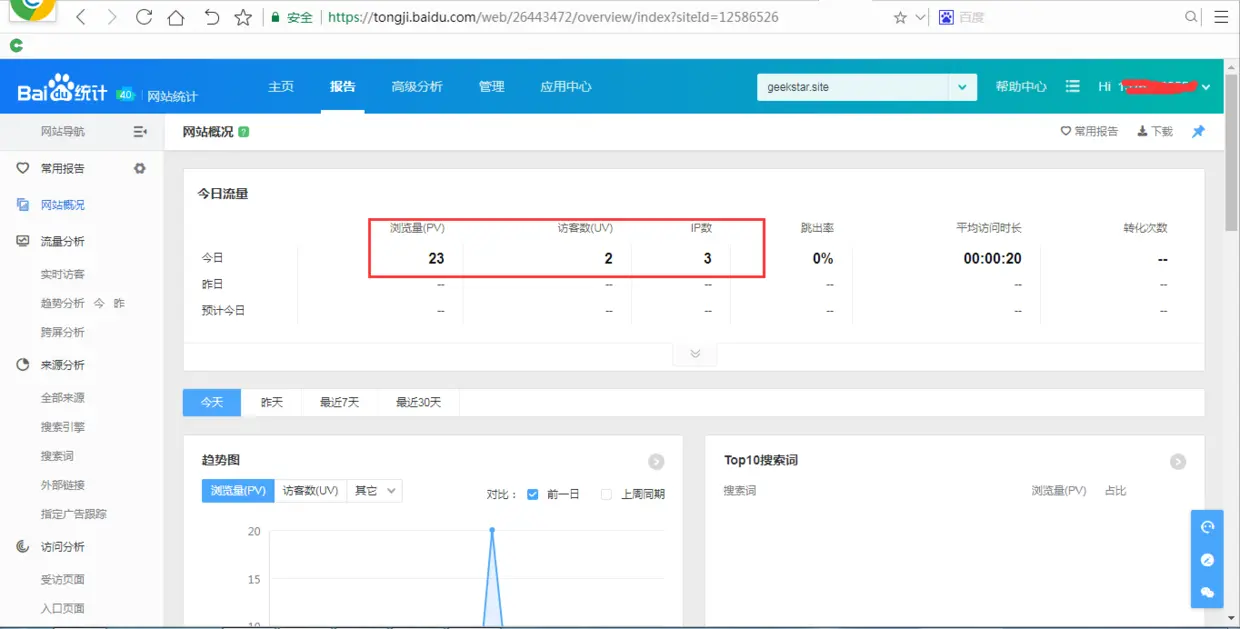Screen dimensions: 1240x629
Task: Switch to the 最近30天 tab
Action: [419, 402]
